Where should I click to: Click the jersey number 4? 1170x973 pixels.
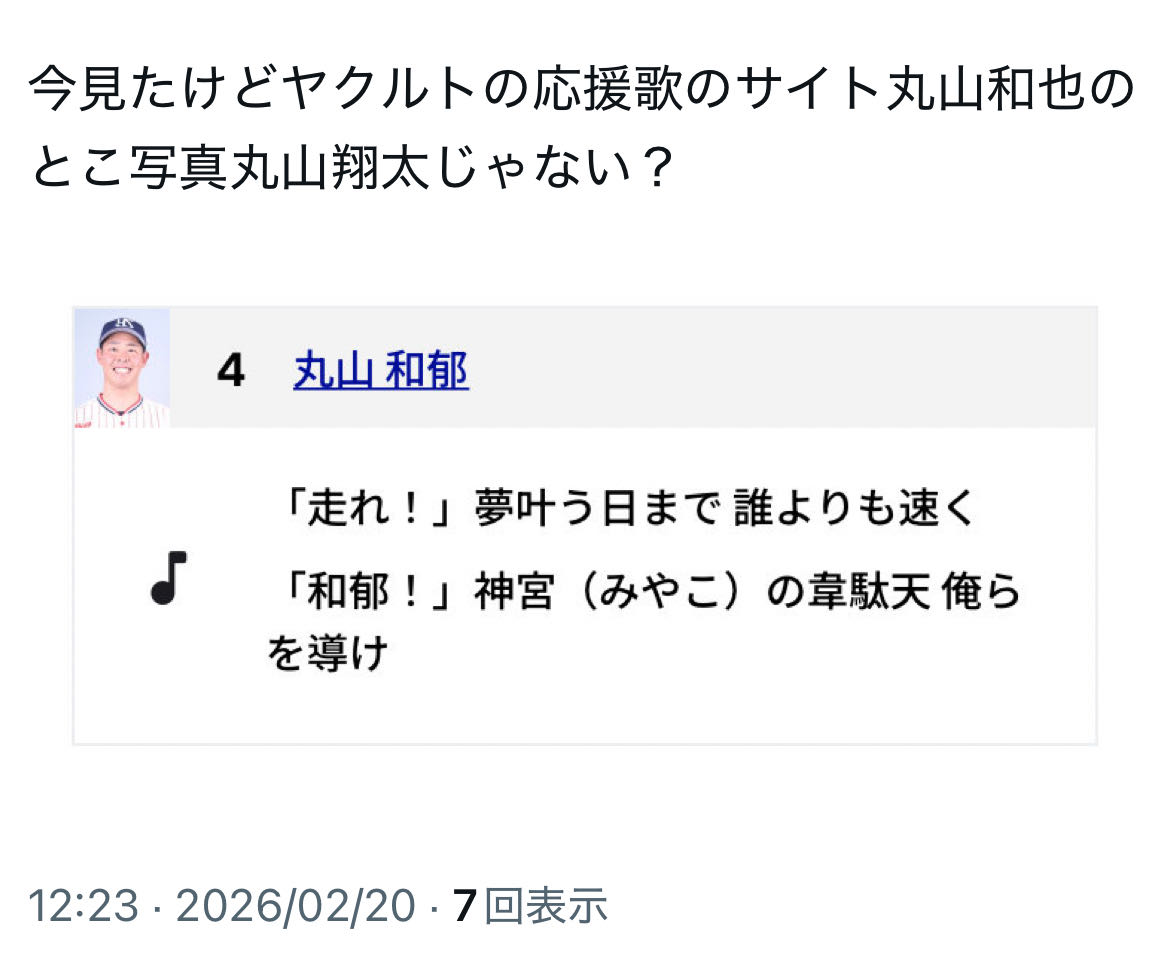(231, 373)
